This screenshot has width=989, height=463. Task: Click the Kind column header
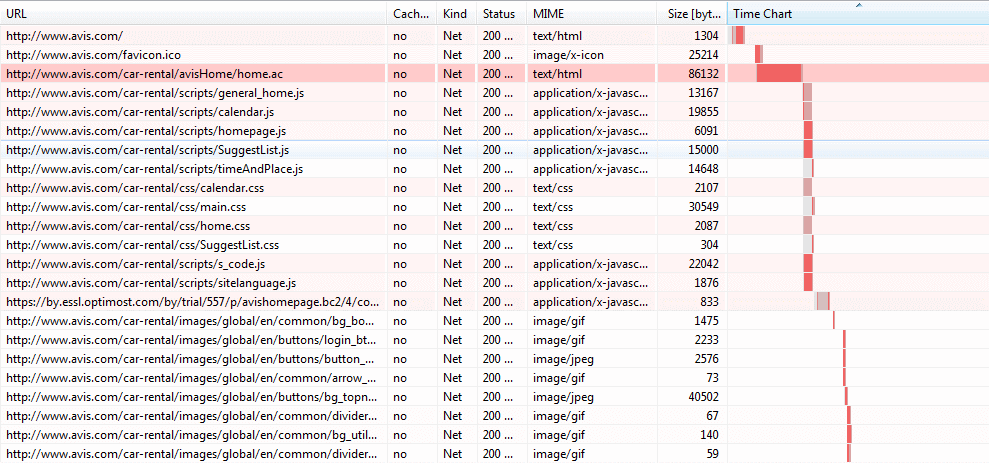click(x=457, y=13)
